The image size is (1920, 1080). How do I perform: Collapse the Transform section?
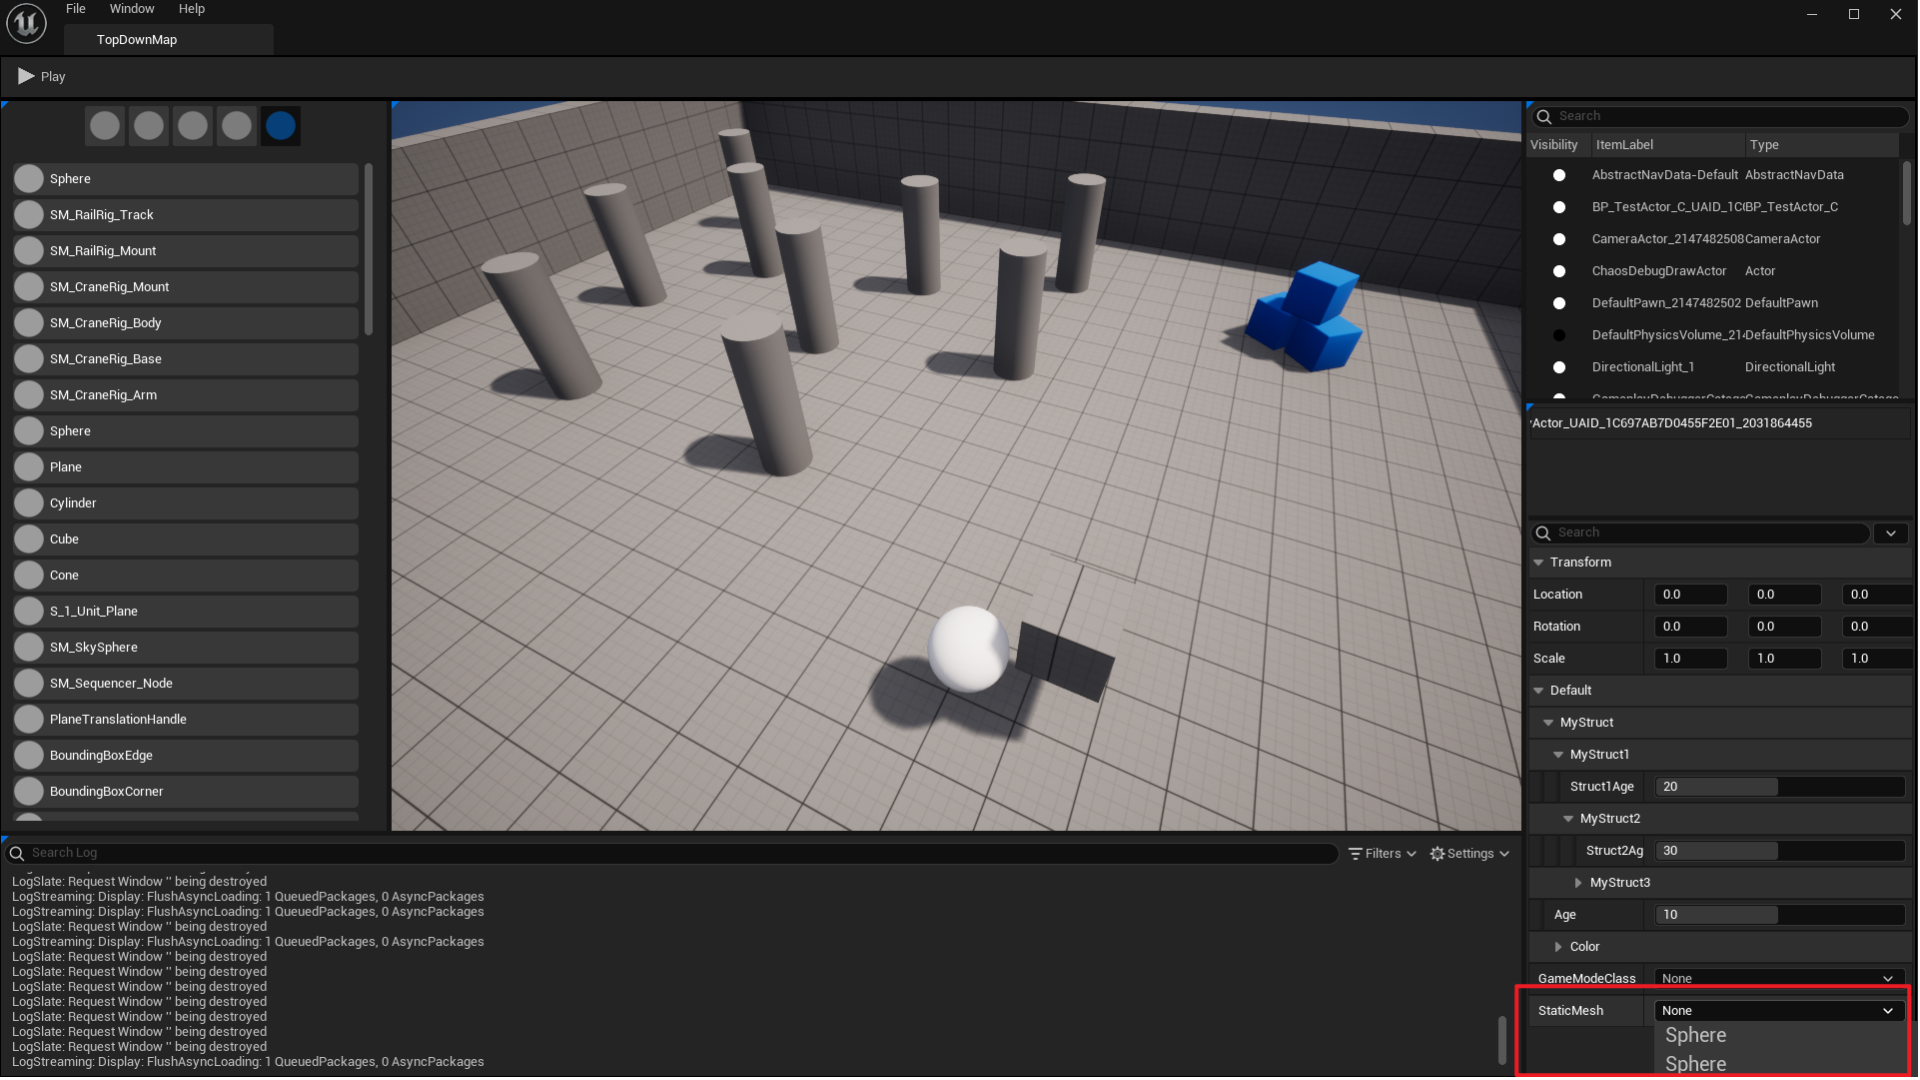[x=1539, y=562]
